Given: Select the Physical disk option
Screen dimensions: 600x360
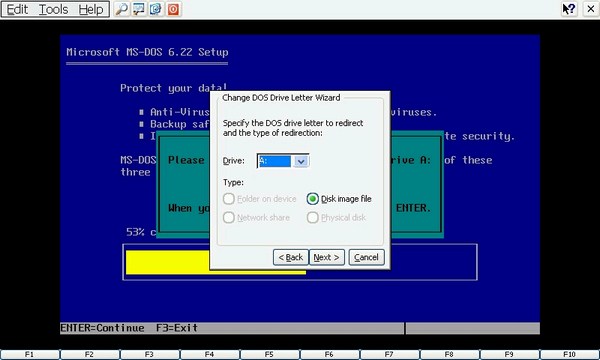Looking at the screenshot, I should (336, 217).
